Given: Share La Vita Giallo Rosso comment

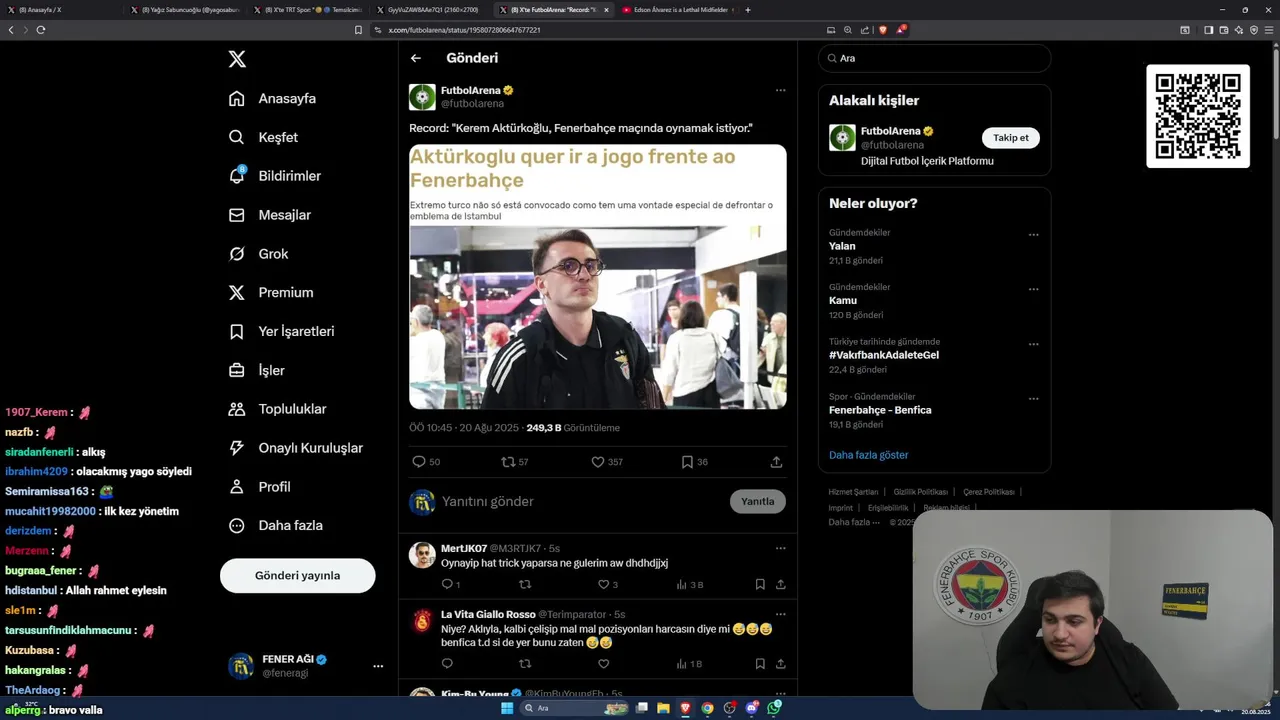Looking at the screenshot, I should click(780, 664).
